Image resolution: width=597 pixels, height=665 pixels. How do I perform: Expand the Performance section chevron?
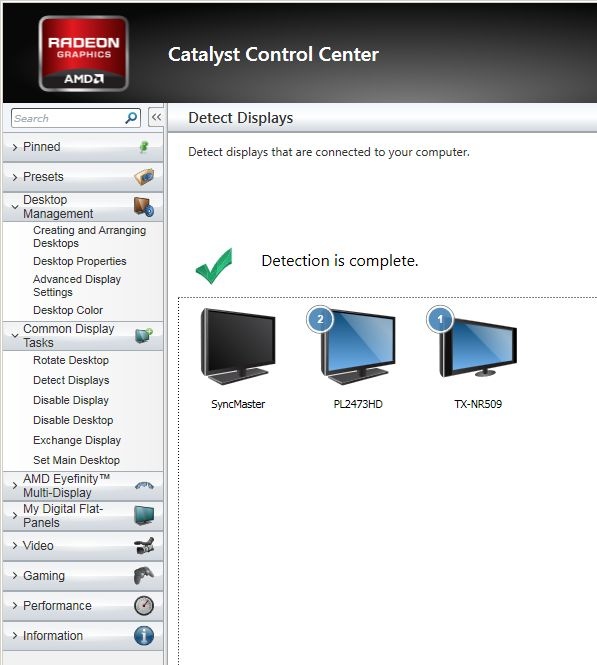[x=15, y=606]
